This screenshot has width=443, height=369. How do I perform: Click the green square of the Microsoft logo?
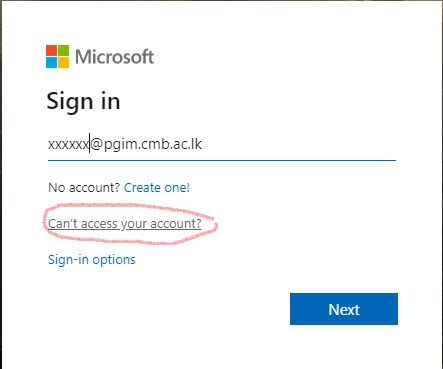click(x=64, y=50)
